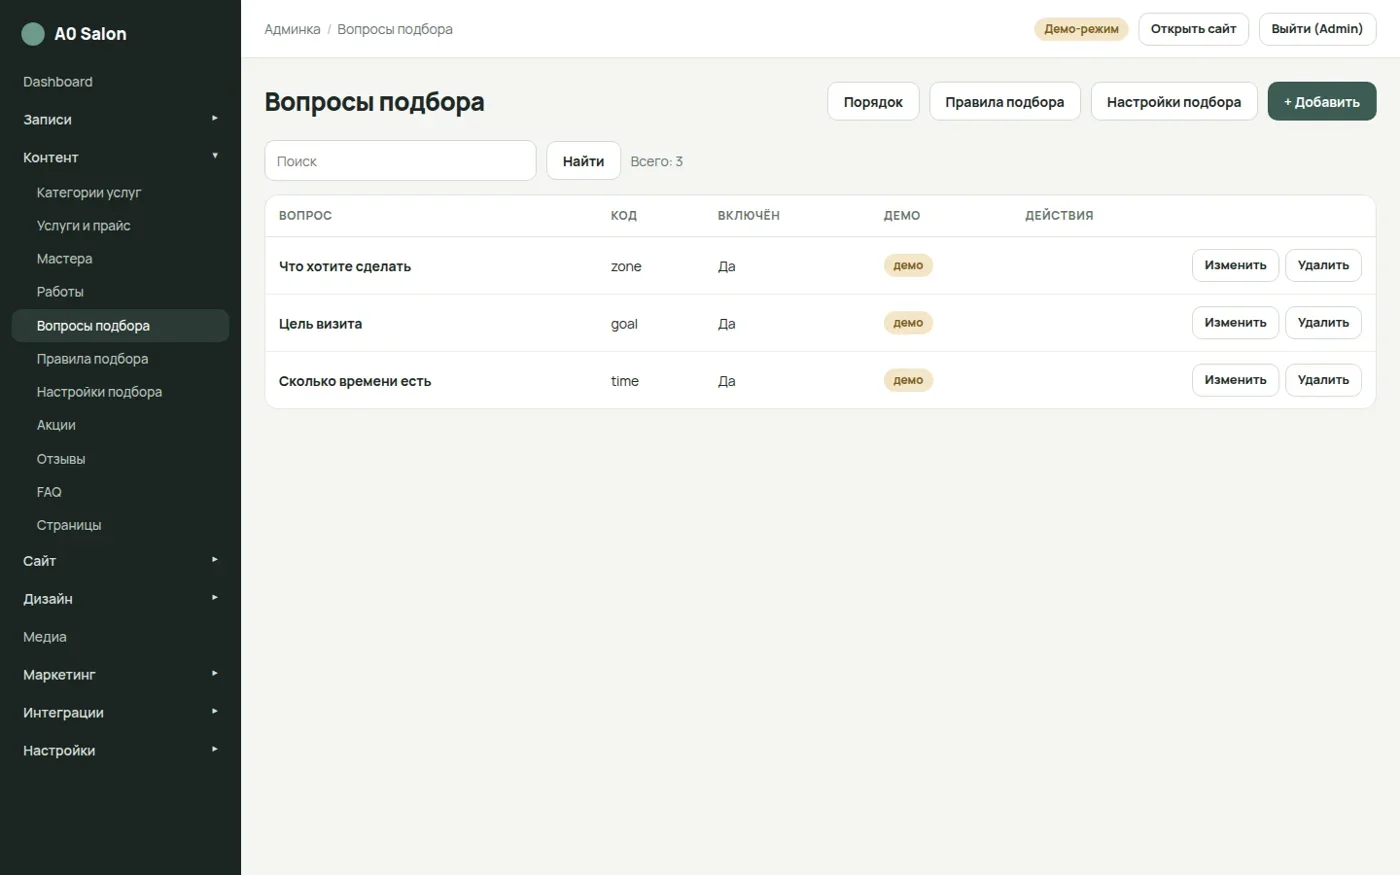Image resolution: width=1400 pixels, height=875 pixels.
Task: Click Удалить for Цель визита
Action: point(1323,323)
